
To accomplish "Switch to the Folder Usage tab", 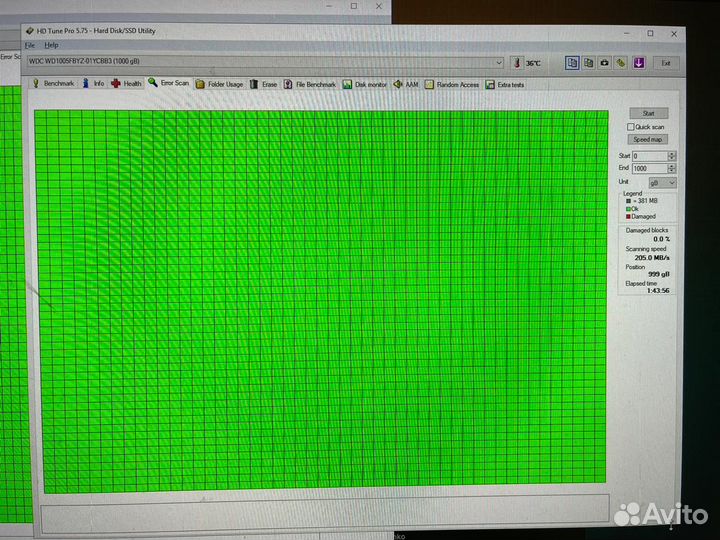I will 219,84.
